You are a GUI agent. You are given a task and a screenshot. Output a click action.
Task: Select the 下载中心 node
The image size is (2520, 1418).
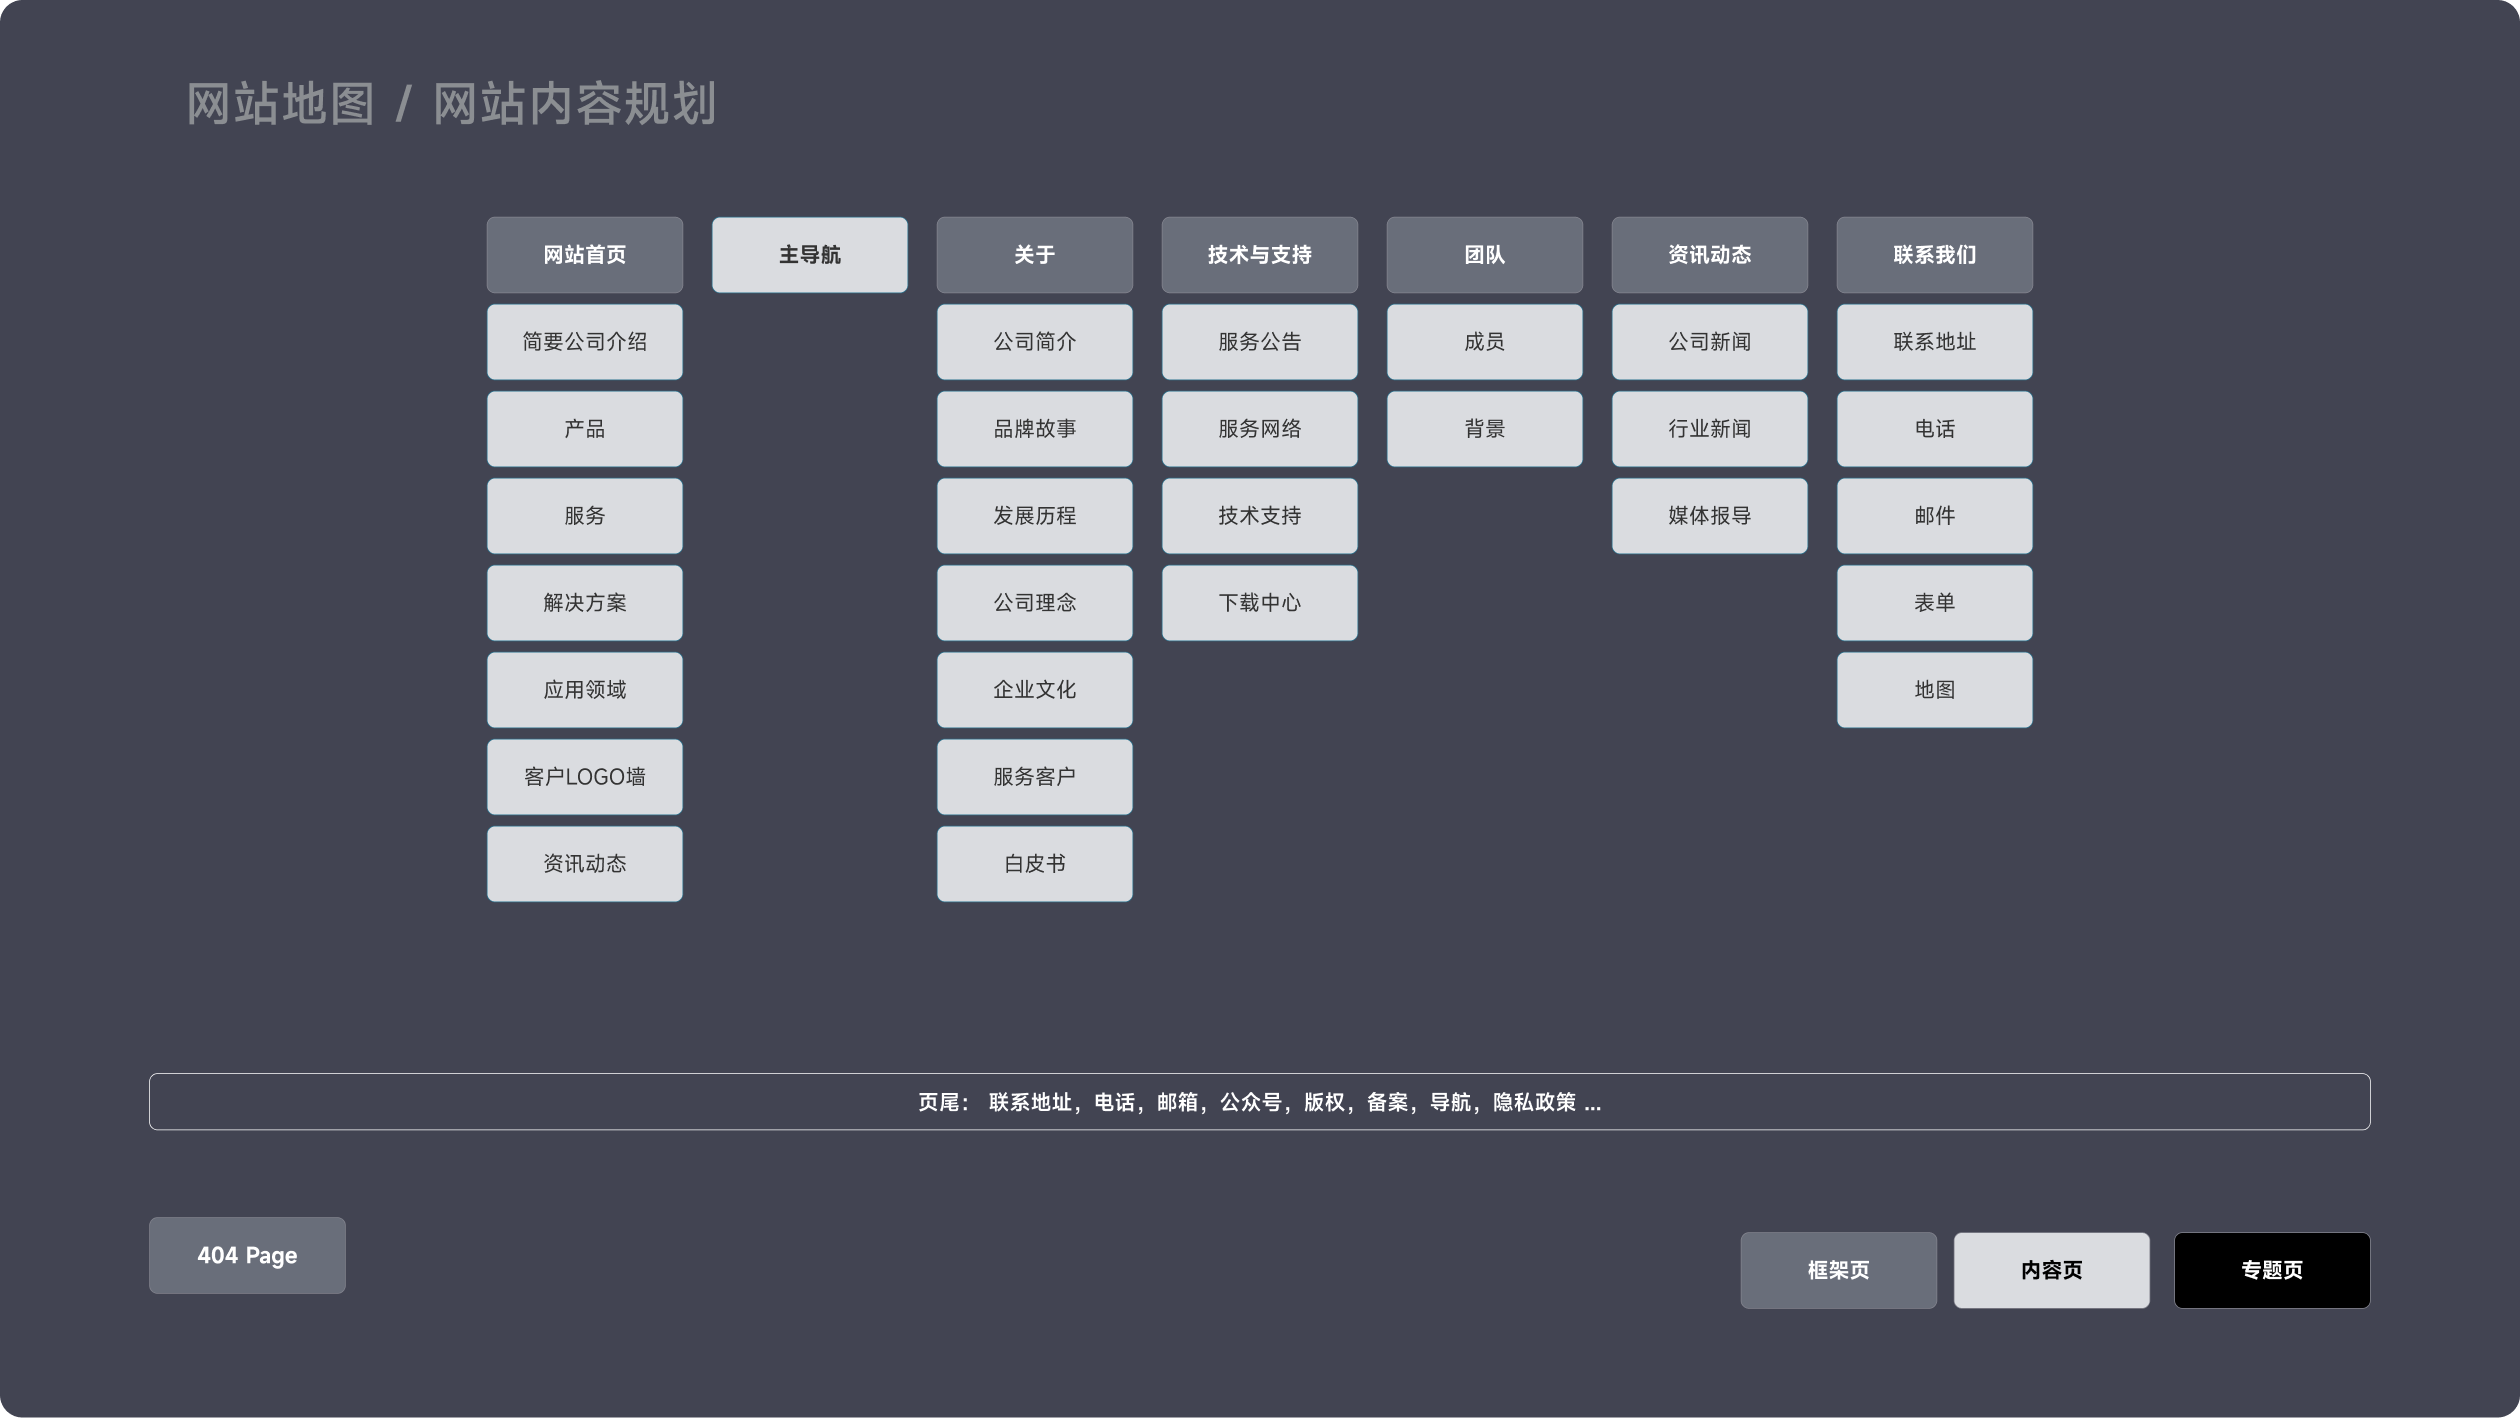click(x=1259, y=602)
